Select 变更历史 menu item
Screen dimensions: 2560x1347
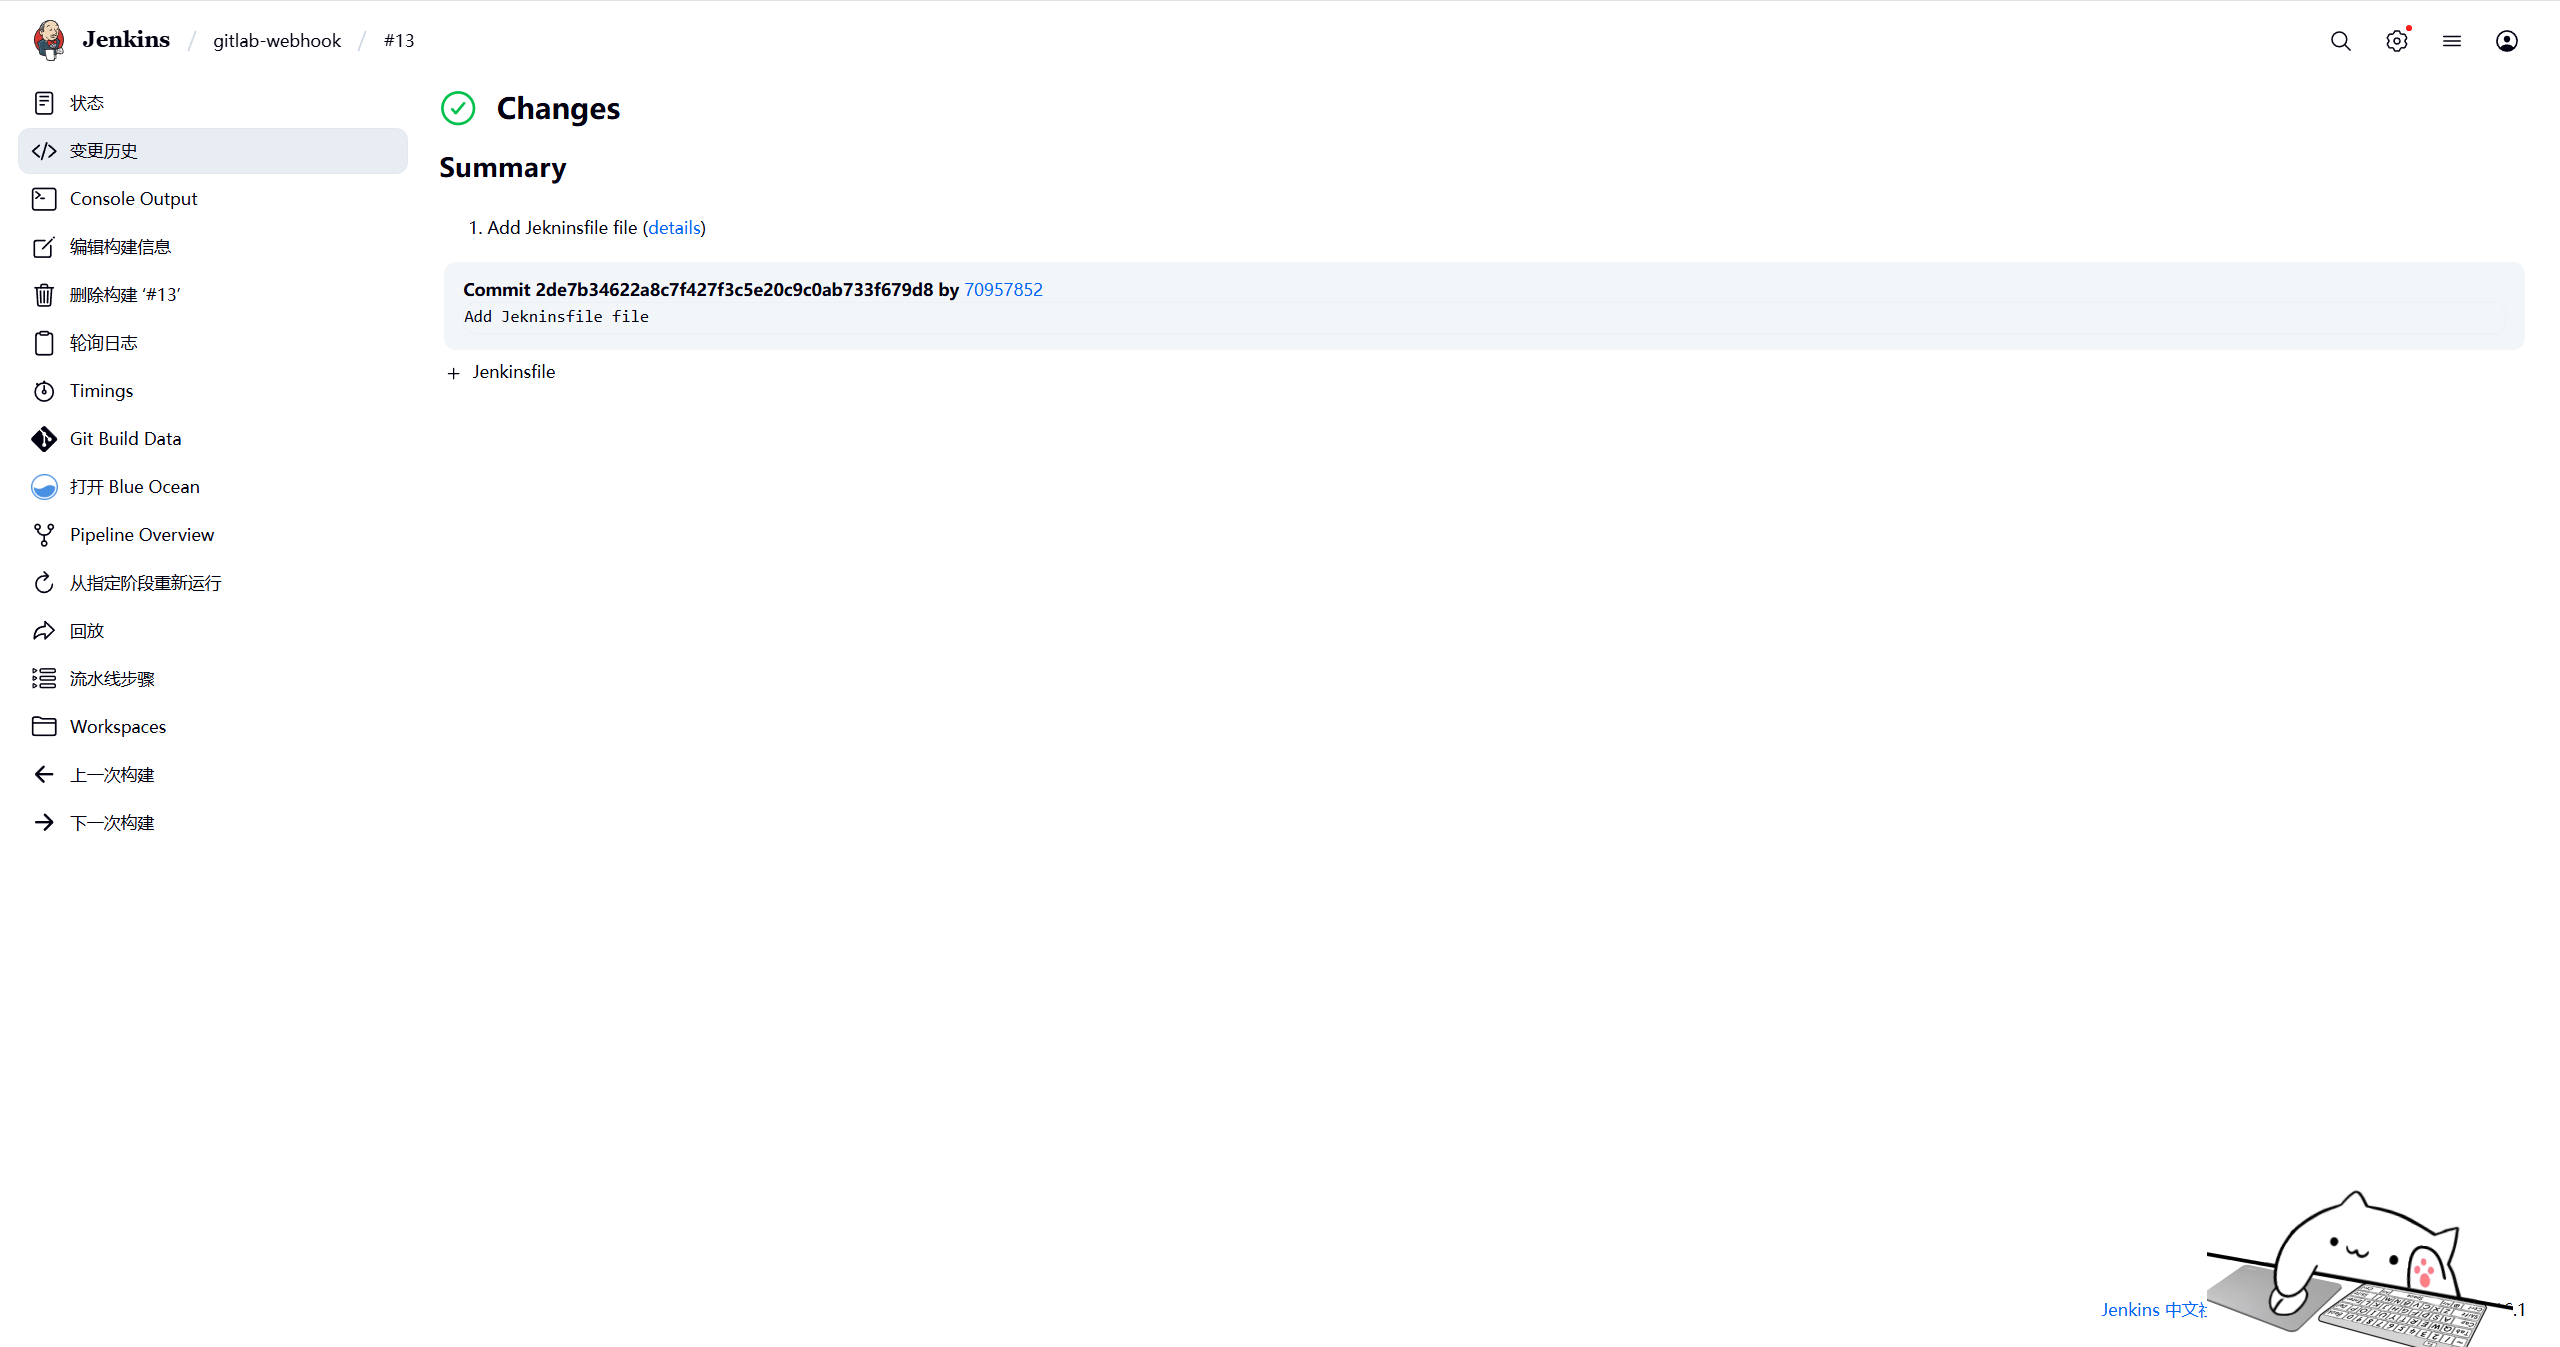213,151
